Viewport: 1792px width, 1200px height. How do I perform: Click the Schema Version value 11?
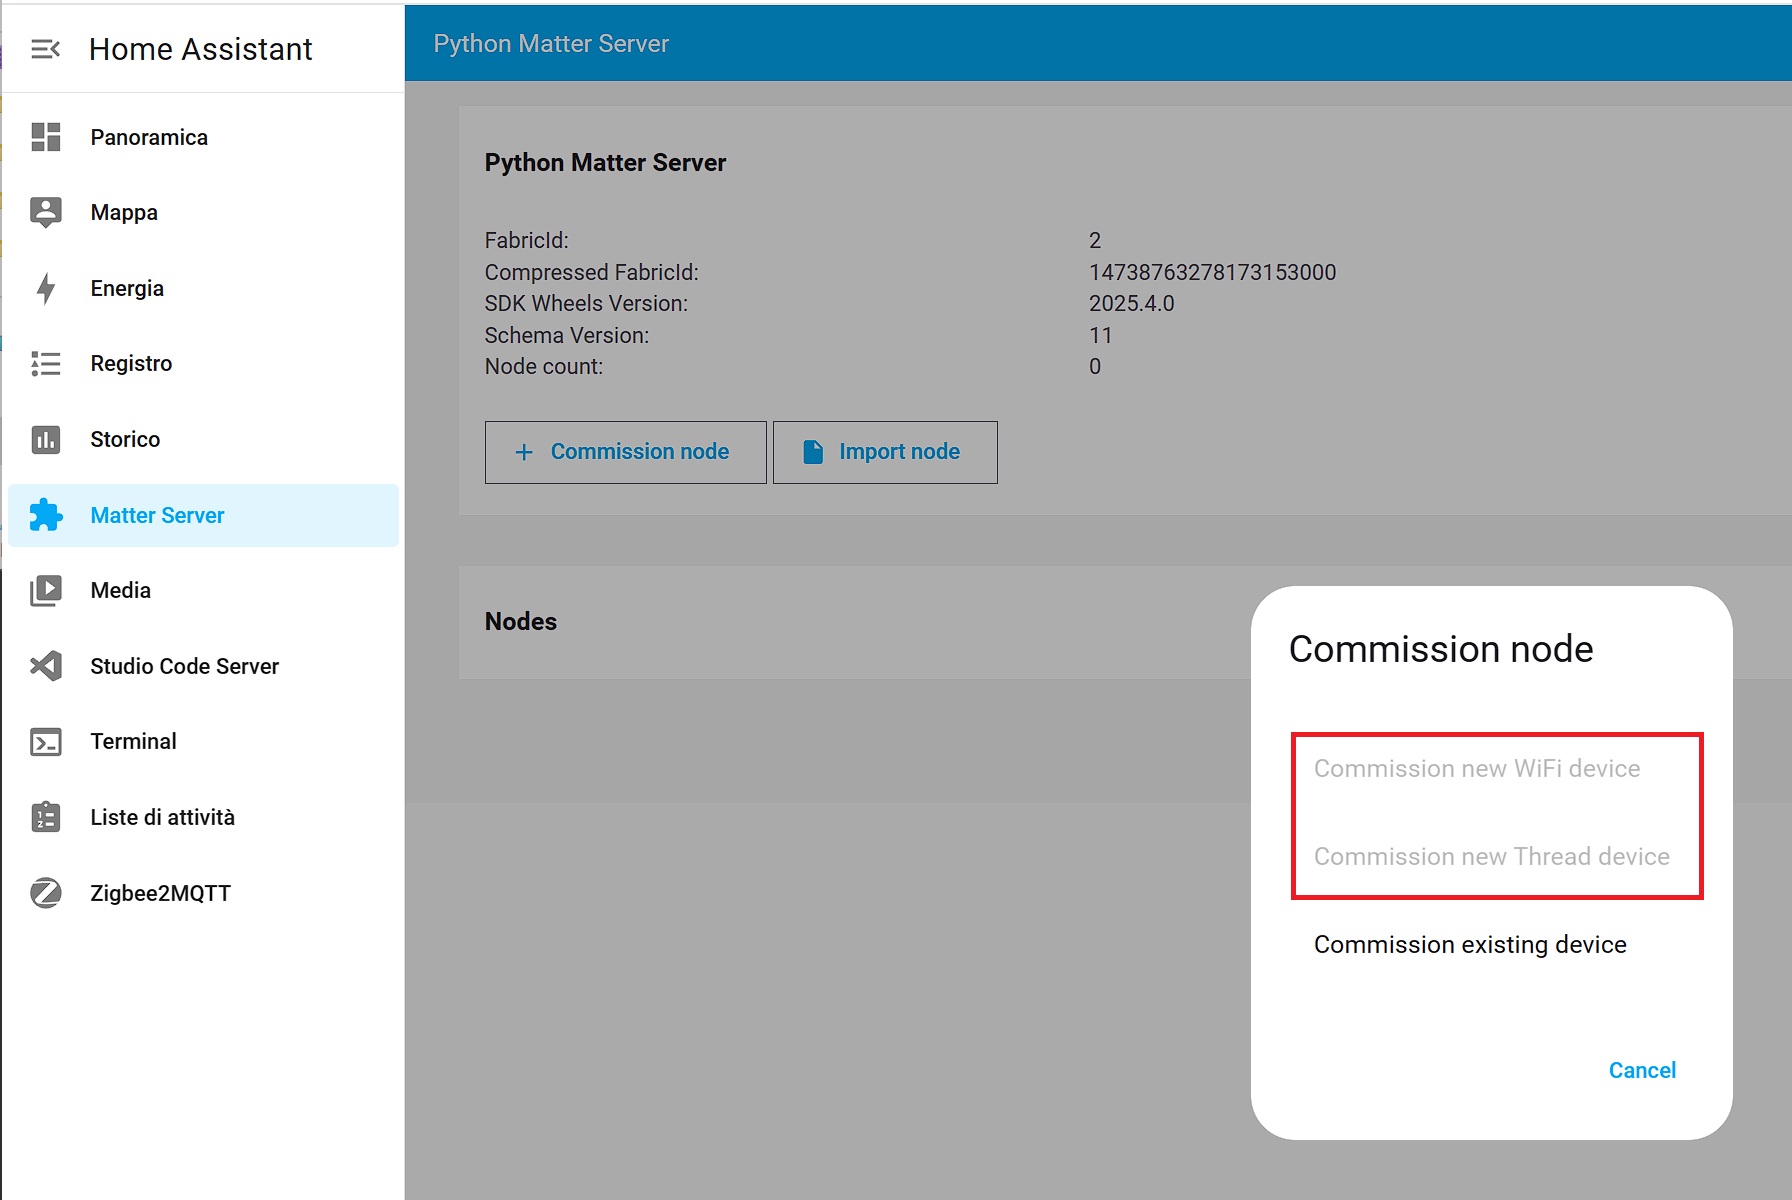point(1100,335)
